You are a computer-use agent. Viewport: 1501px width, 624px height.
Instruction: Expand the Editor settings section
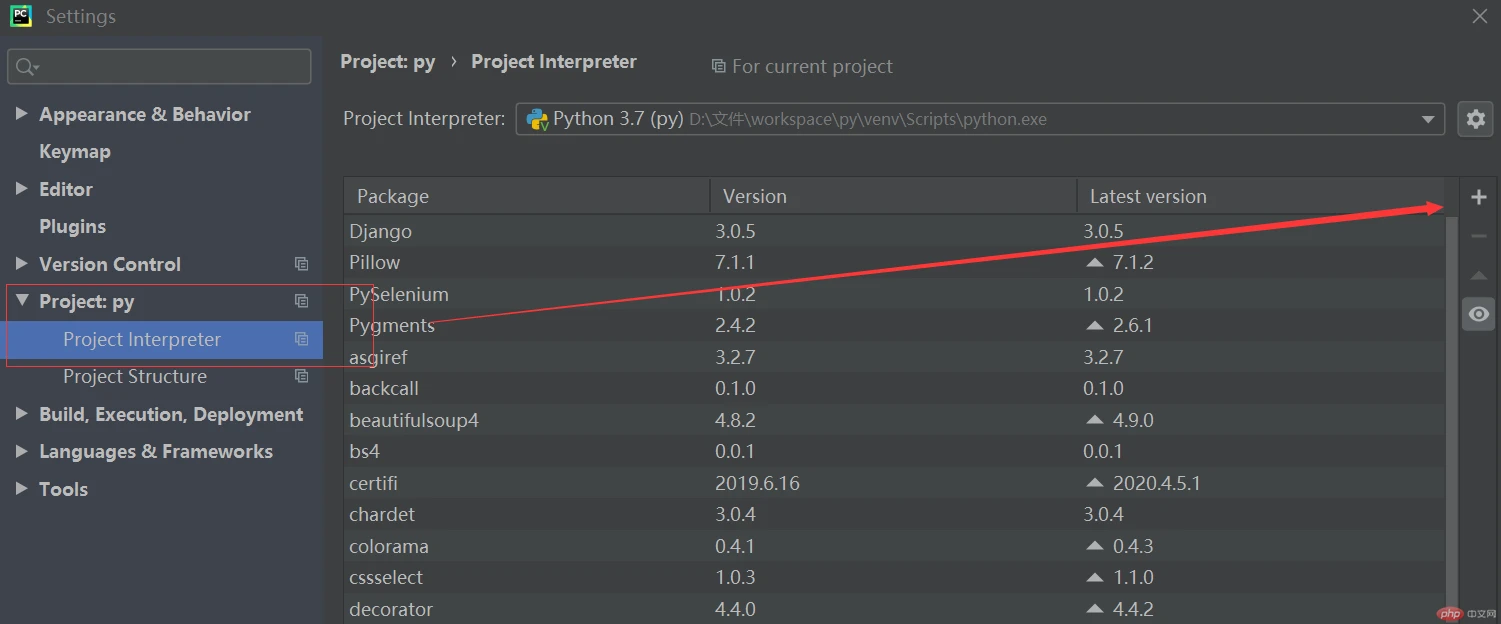point(21,189)
